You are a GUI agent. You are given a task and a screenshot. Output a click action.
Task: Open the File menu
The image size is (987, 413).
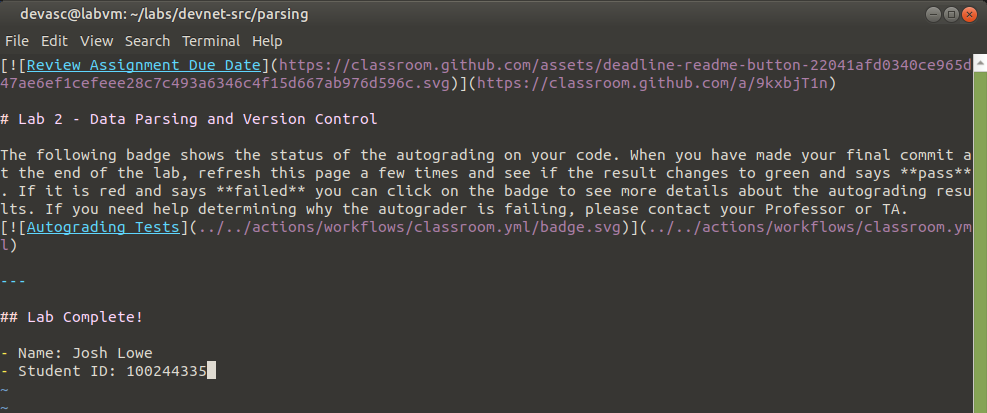tap(16, 41)
